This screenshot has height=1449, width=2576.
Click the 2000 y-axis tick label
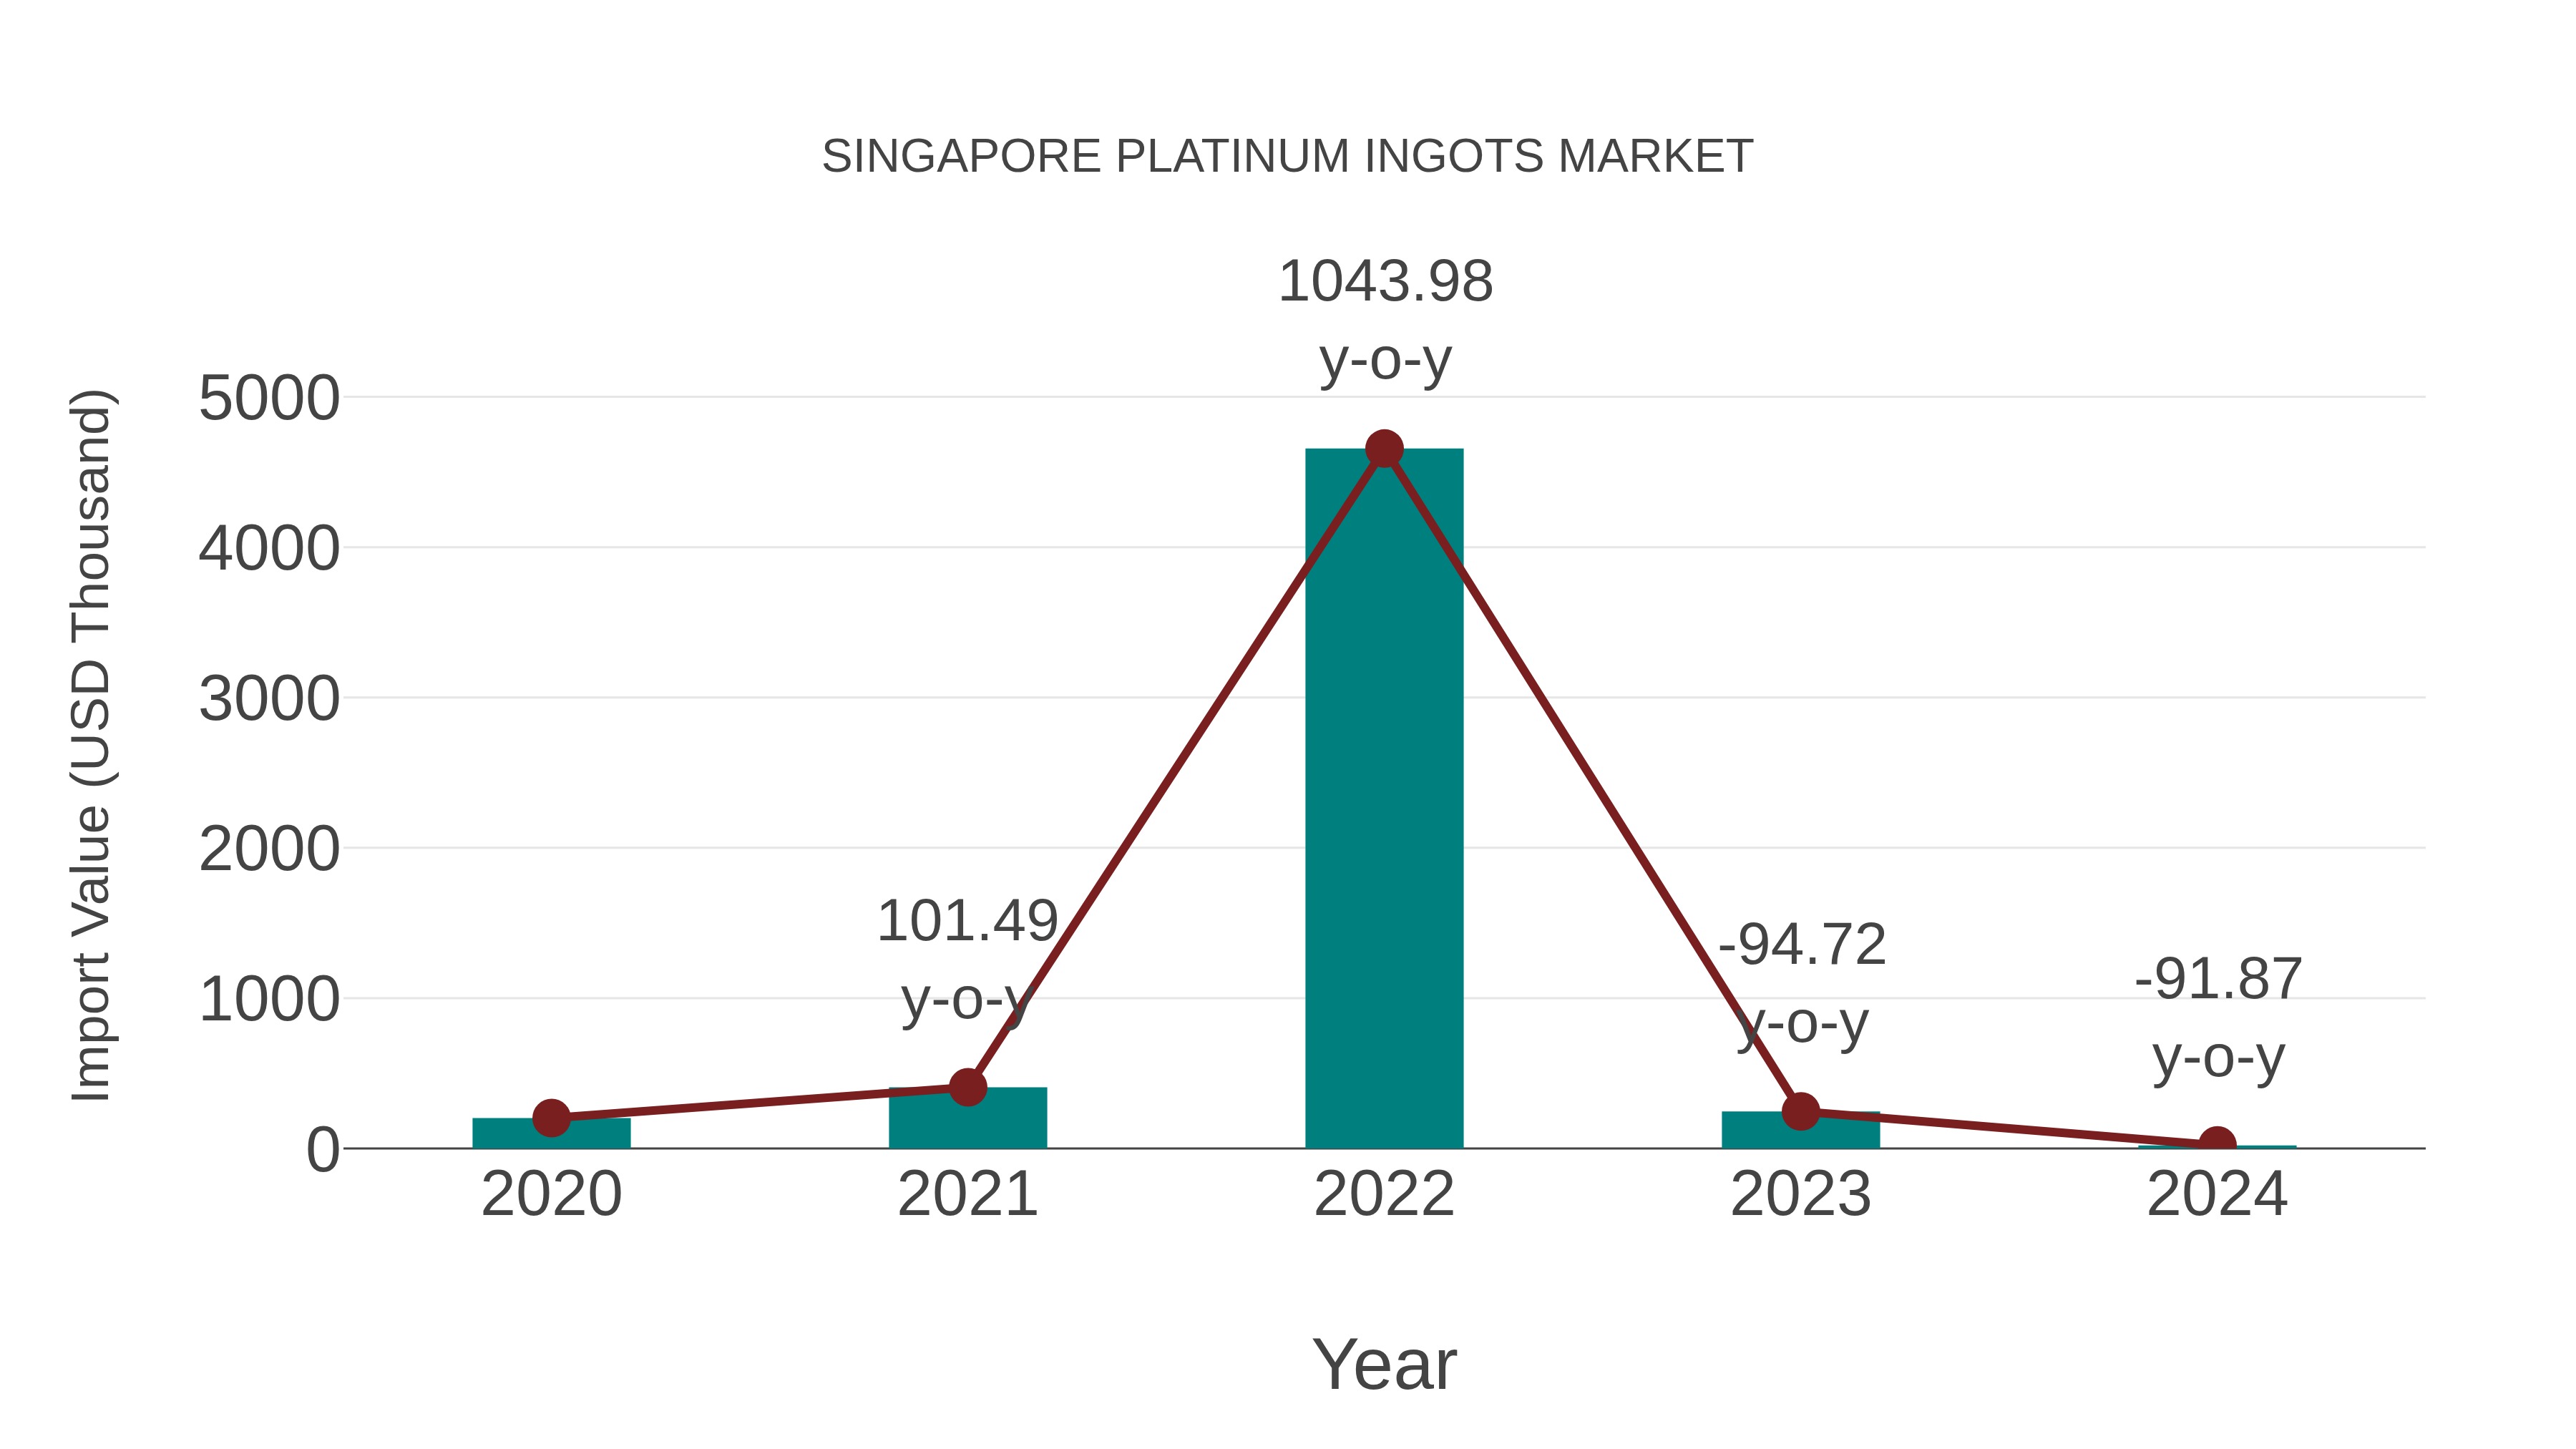(269, 849)
